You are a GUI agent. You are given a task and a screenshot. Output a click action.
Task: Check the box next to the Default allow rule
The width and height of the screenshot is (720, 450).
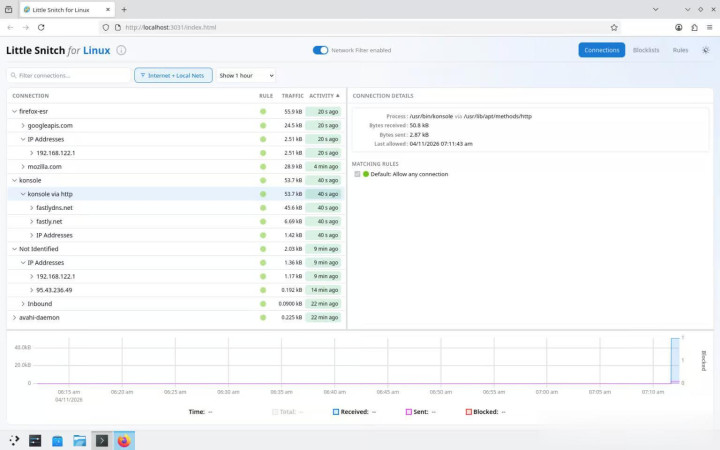coord(357,174)
